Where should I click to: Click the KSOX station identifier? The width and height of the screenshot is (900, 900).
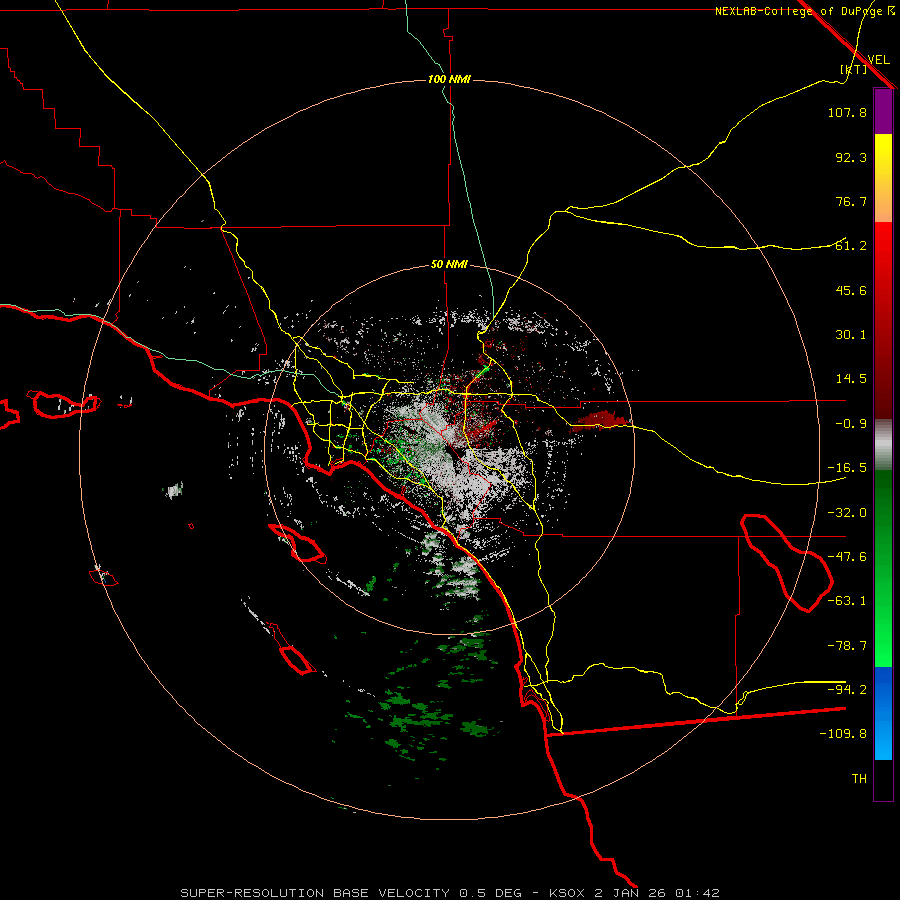click(568, 893)
